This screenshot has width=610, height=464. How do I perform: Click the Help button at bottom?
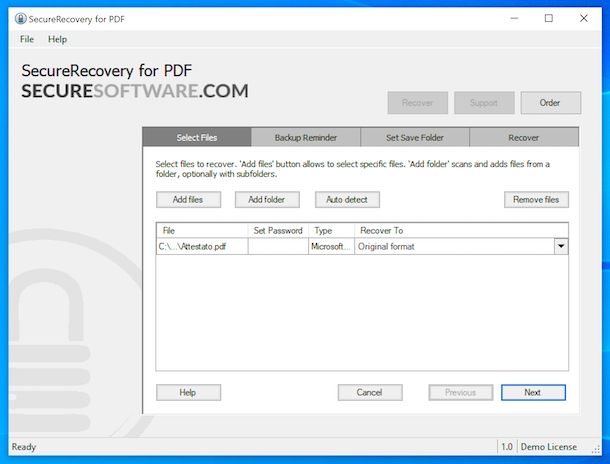tap(188, 392)
